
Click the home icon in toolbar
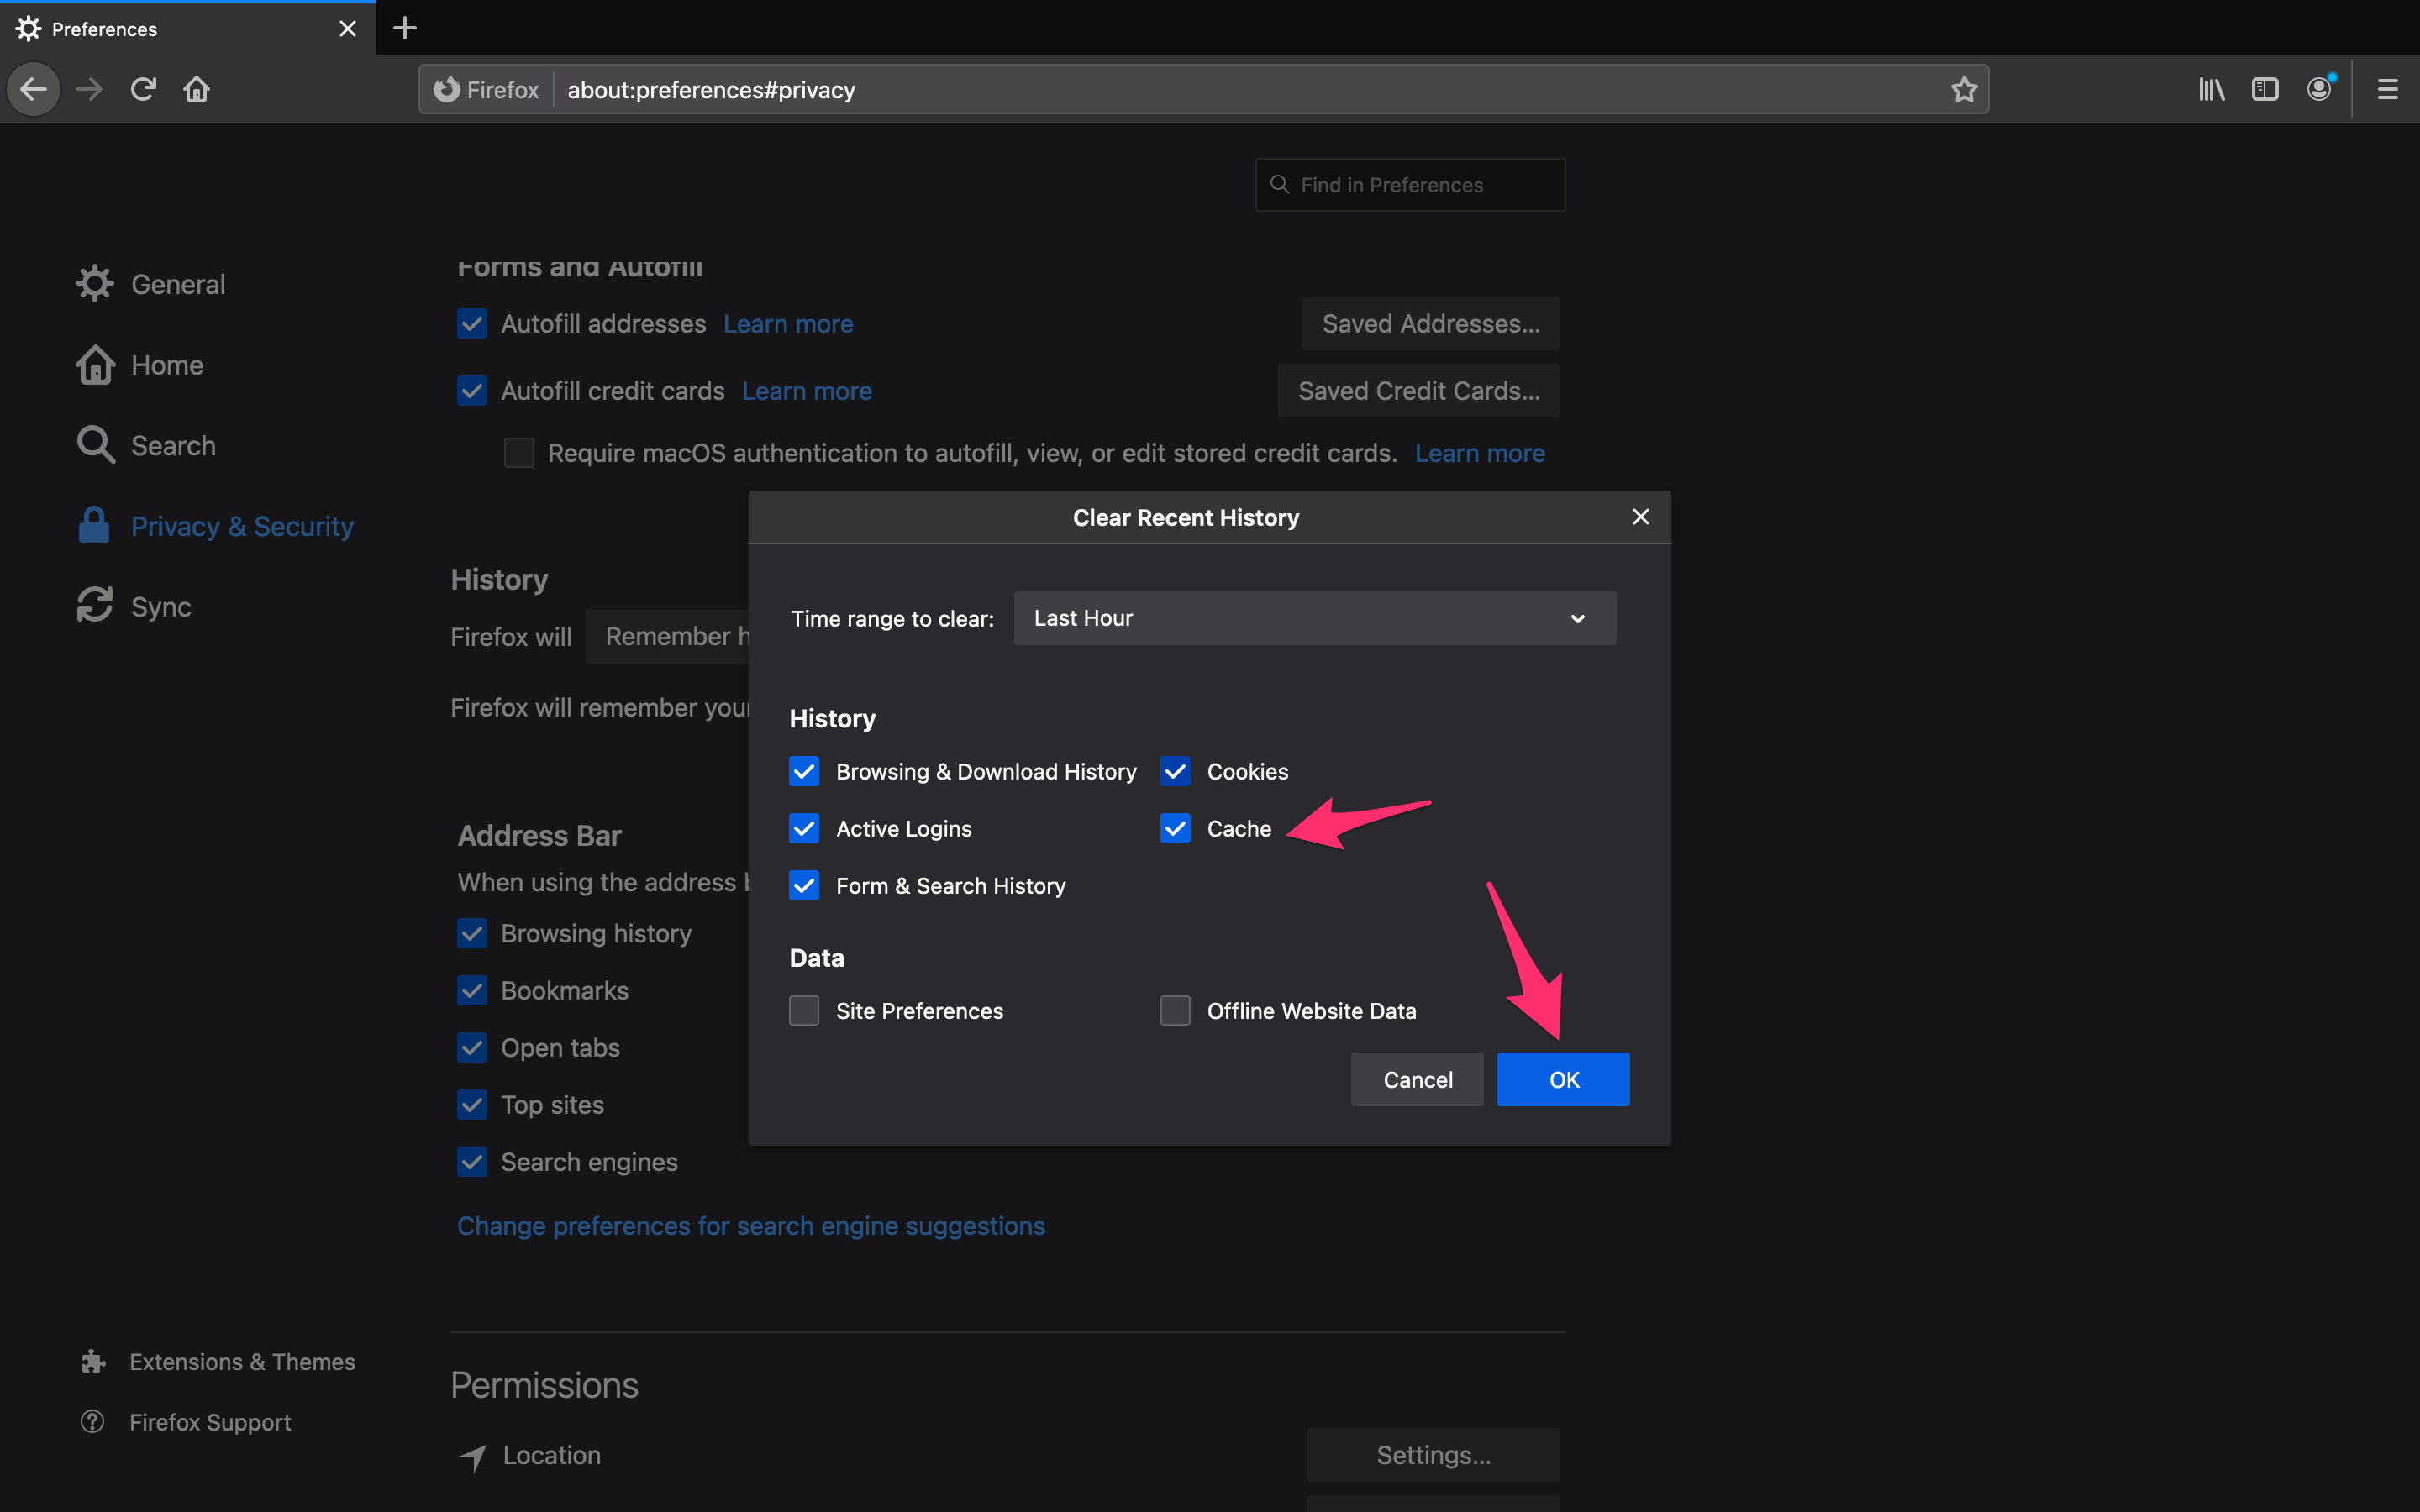[x=196, y=89]
